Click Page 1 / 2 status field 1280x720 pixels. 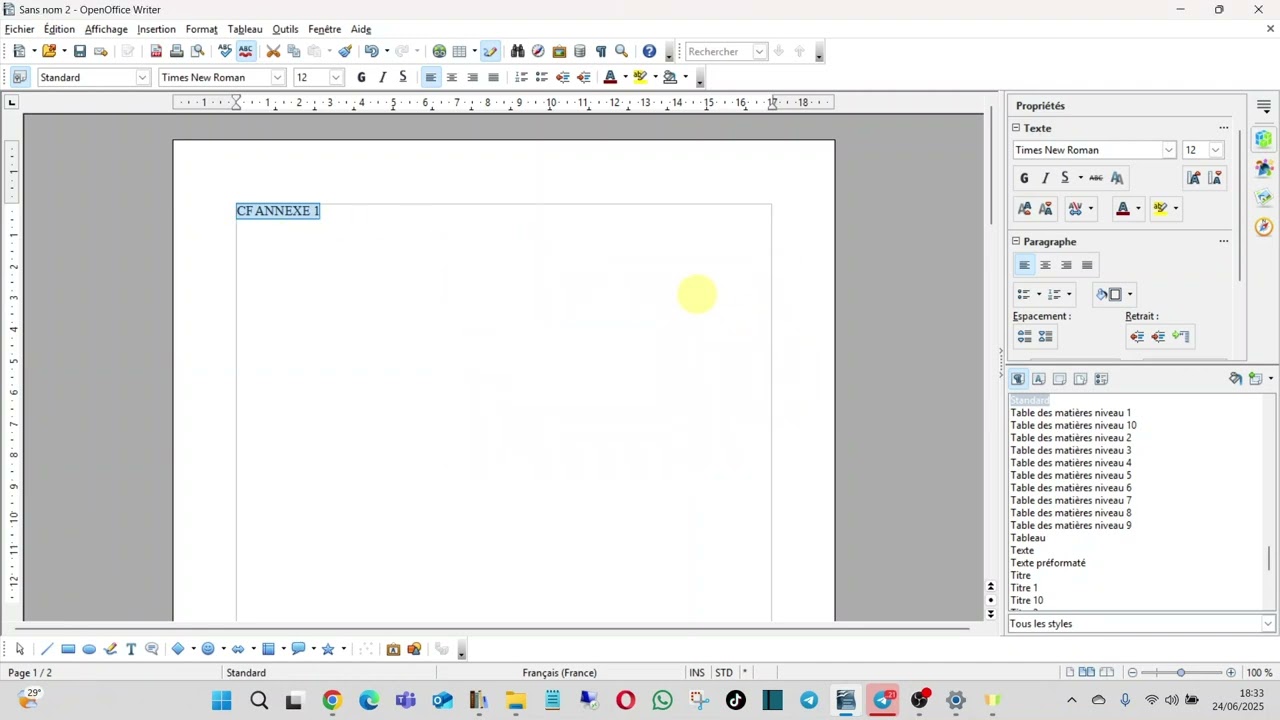(x=30, y=673)
